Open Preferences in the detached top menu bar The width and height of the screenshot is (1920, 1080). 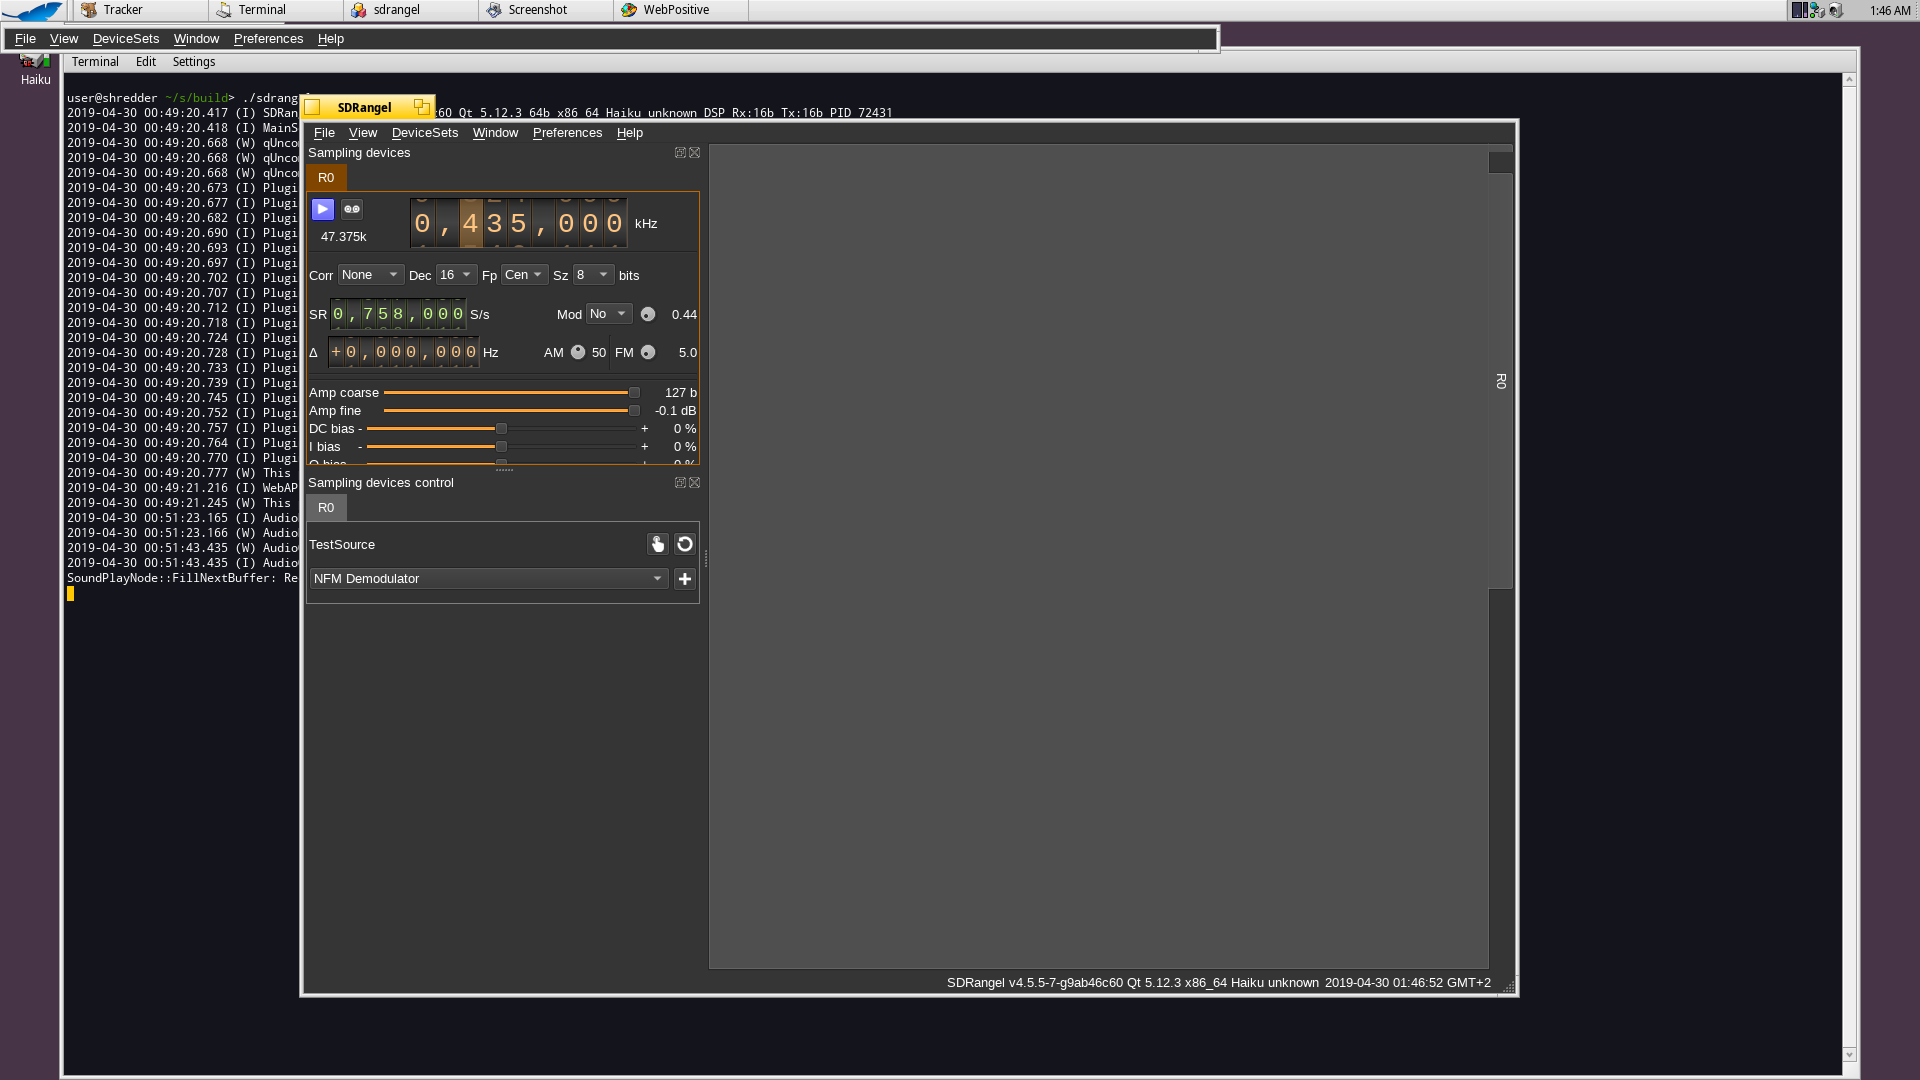point(268,39)
